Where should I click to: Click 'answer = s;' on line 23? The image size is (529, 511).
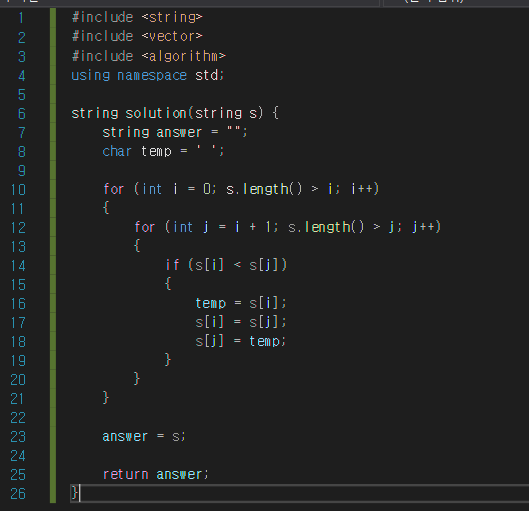tap(144, 436)
